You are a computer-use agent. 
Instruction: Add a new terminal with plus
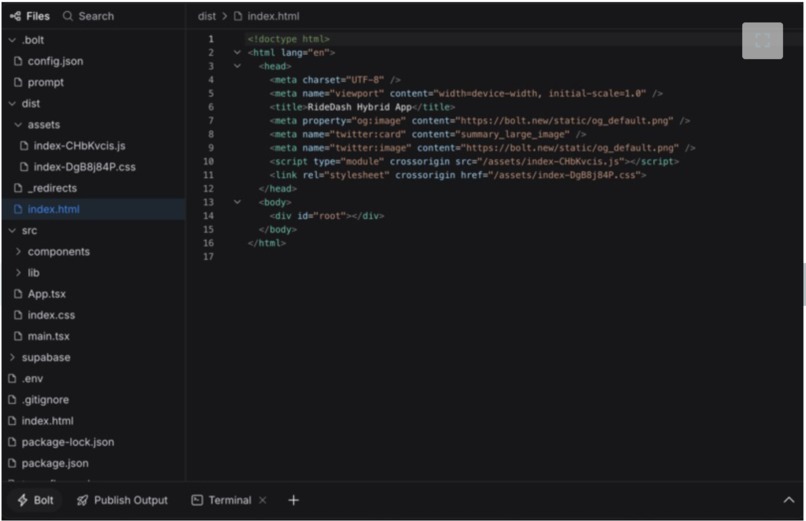point(293,500)
